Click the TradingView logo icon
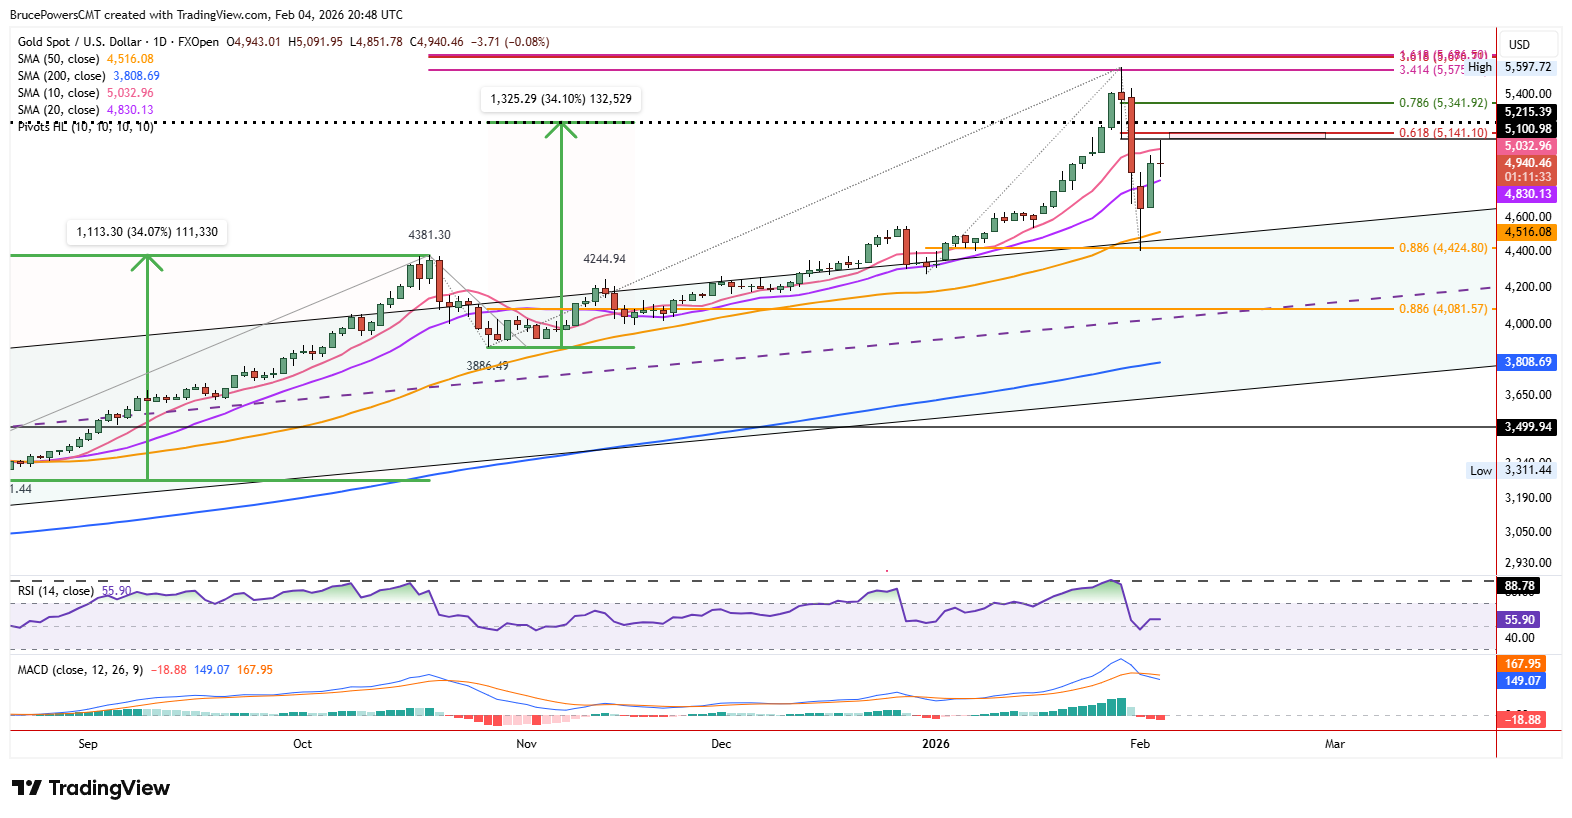 click(27, 788)
